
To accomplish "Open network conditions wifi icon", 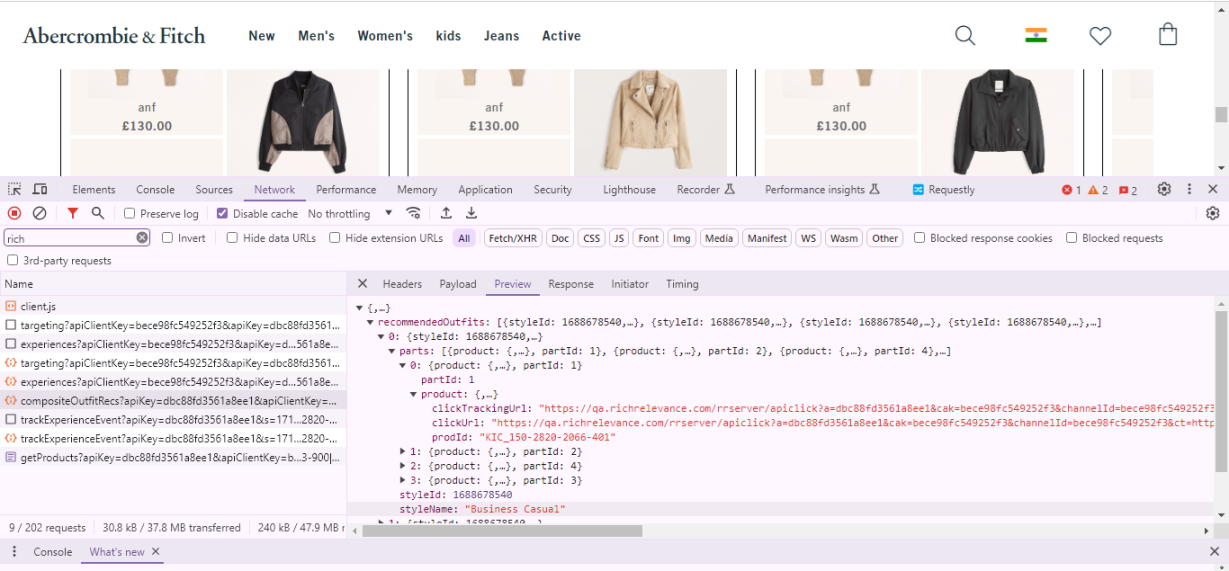I will coord(413,213).
